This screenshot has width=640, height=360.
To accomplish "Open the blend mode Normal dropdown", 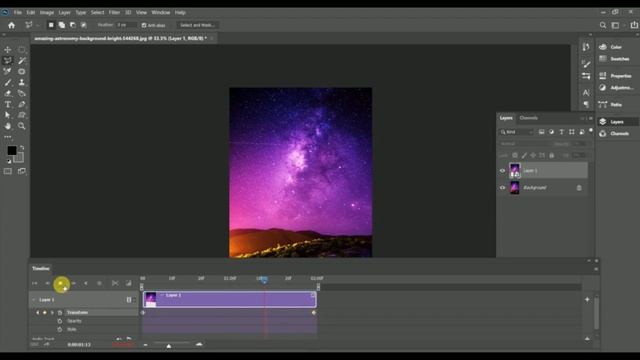I will (x=524, y=144).
